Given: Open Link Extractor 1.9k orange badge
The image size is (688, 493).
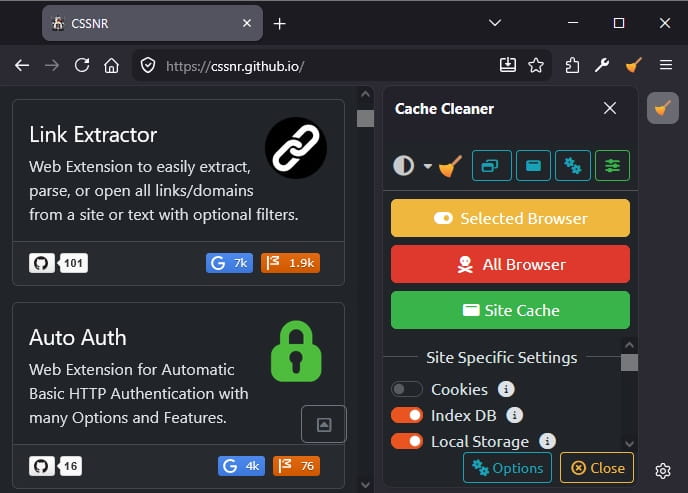Looking at the screenshot, I should 290,263.
